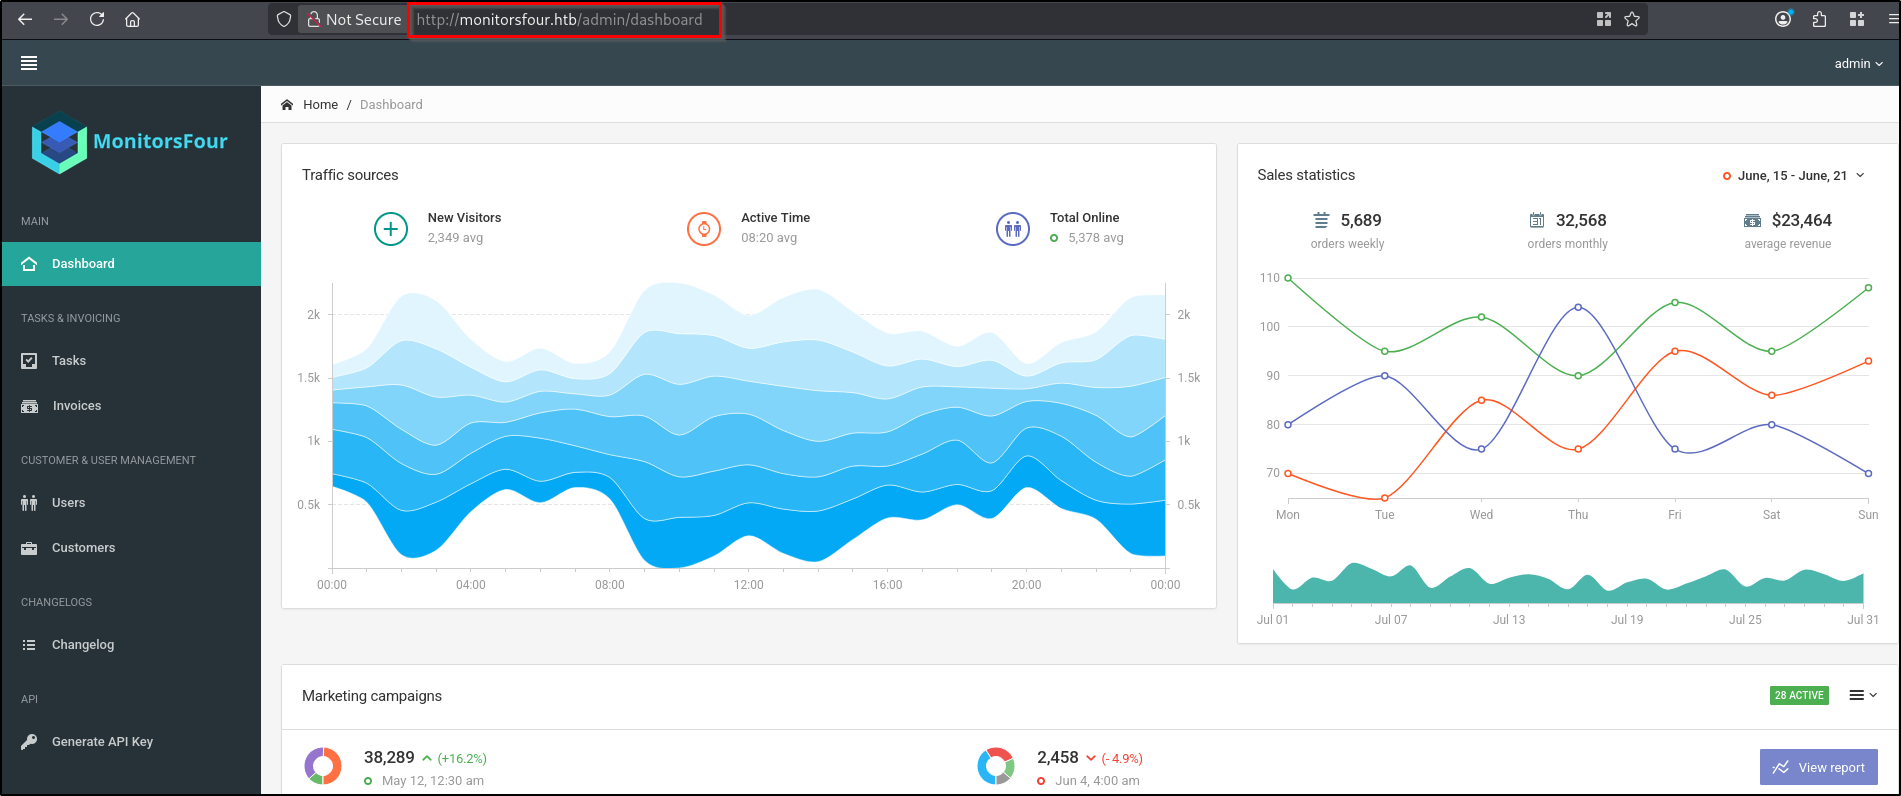Screen dimensions: 1901x796
Task: Click the Thu peak point on blue line
Action: pos(1578,307)
